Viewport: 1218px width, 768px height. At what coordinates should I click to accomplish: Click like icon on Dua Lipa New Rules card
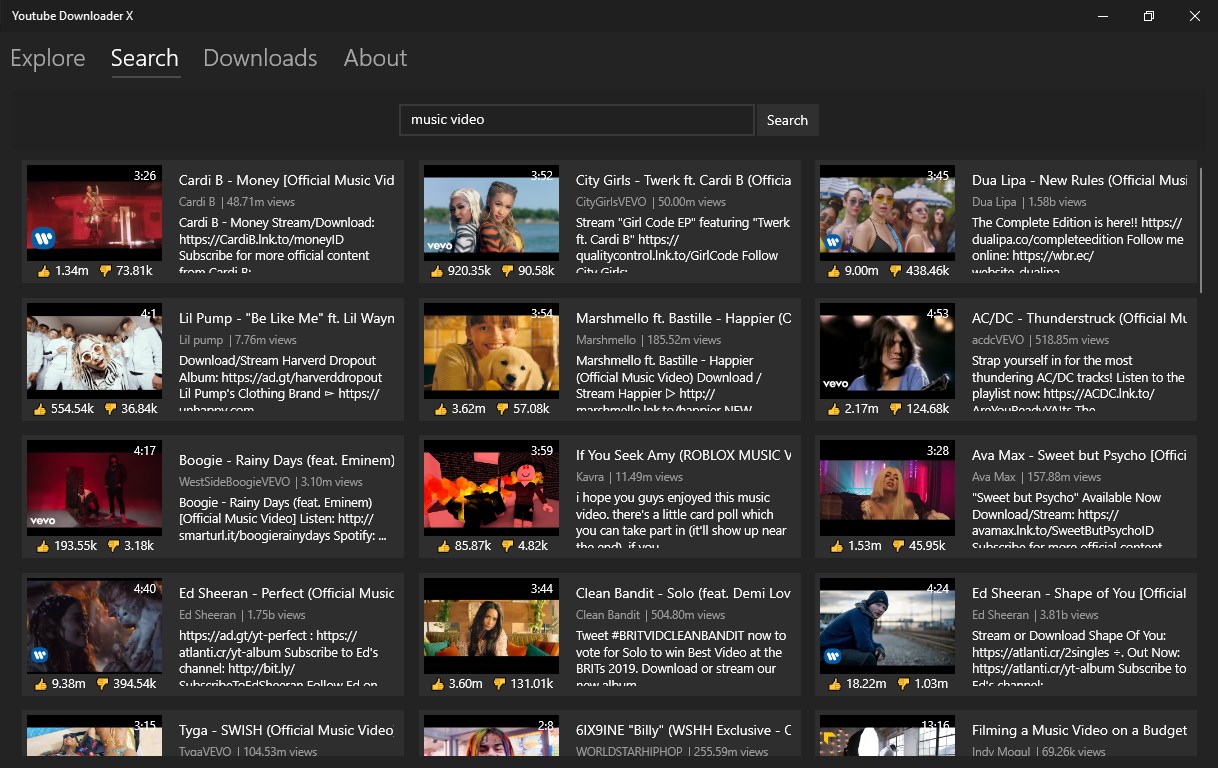[x=833, y=271]
